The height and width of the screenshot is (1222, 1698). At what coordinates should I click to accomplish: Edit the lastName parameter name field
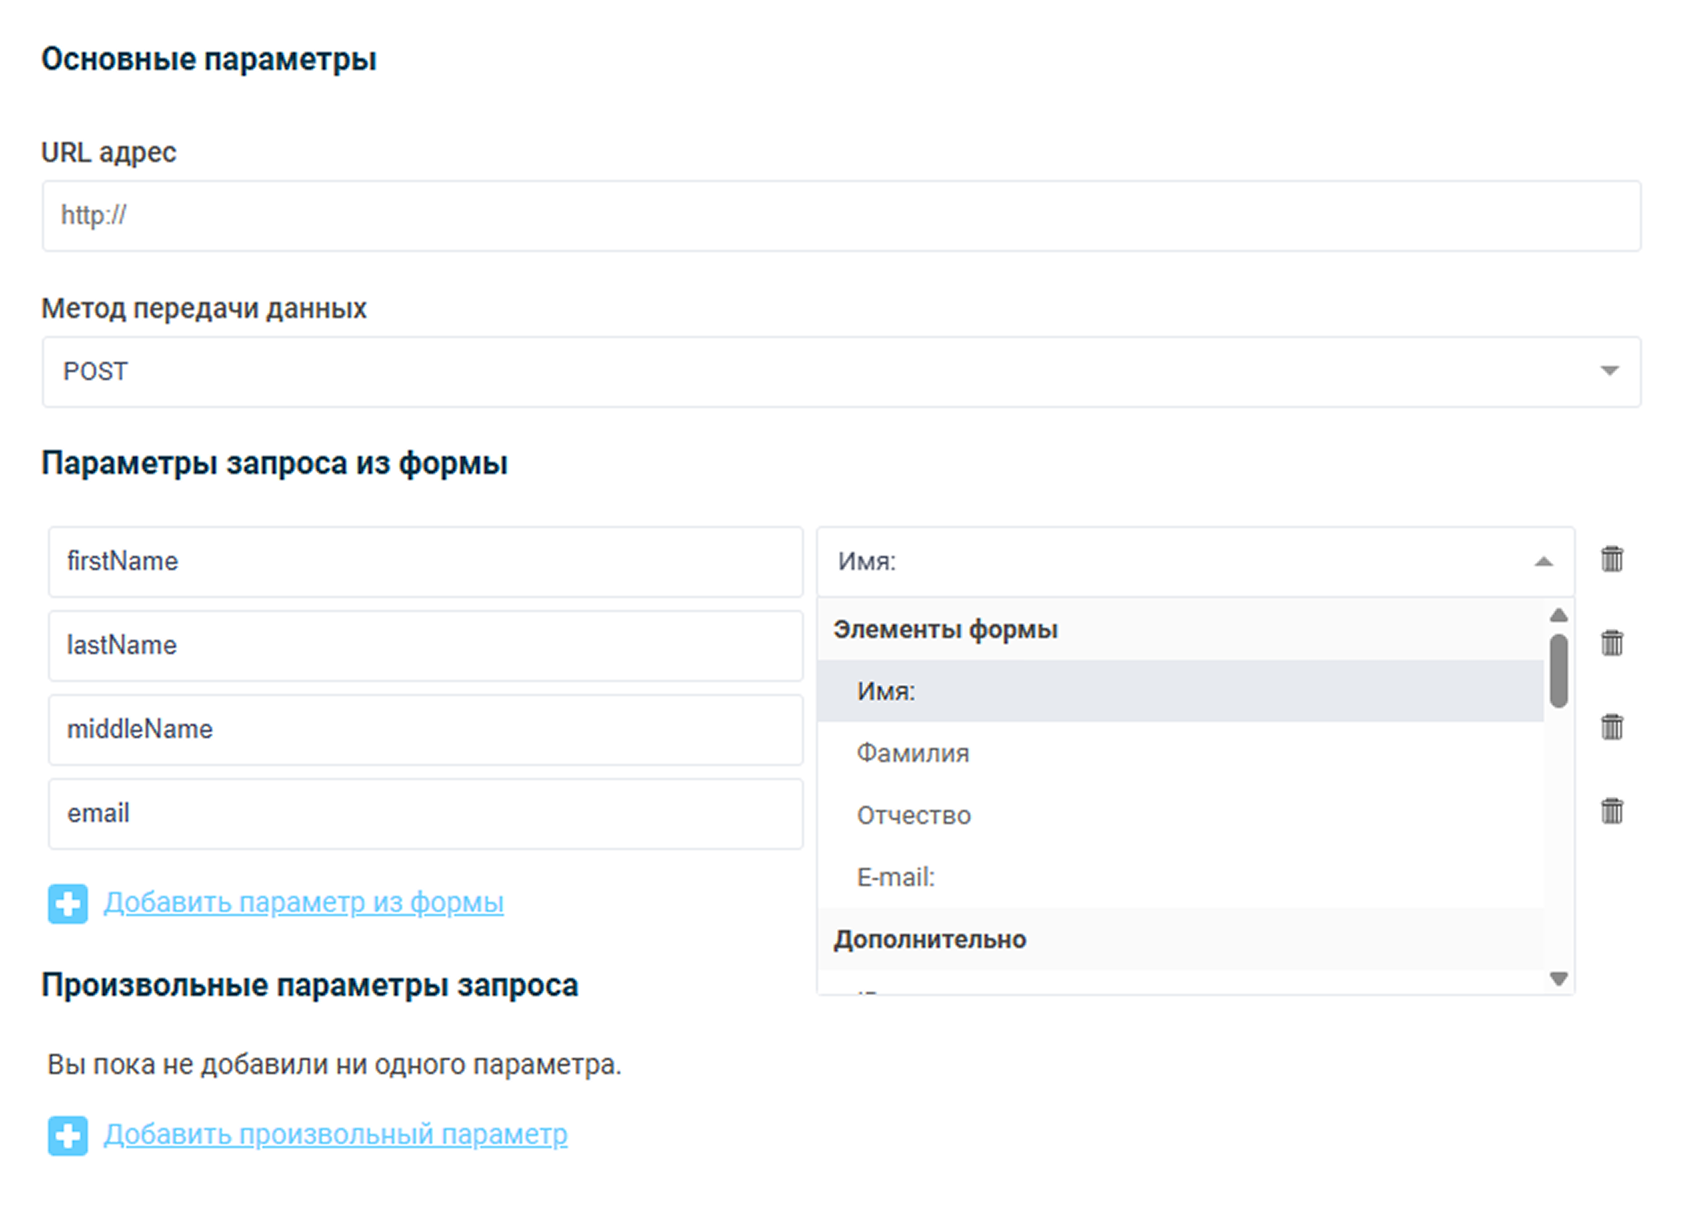(x=425, y=646)
